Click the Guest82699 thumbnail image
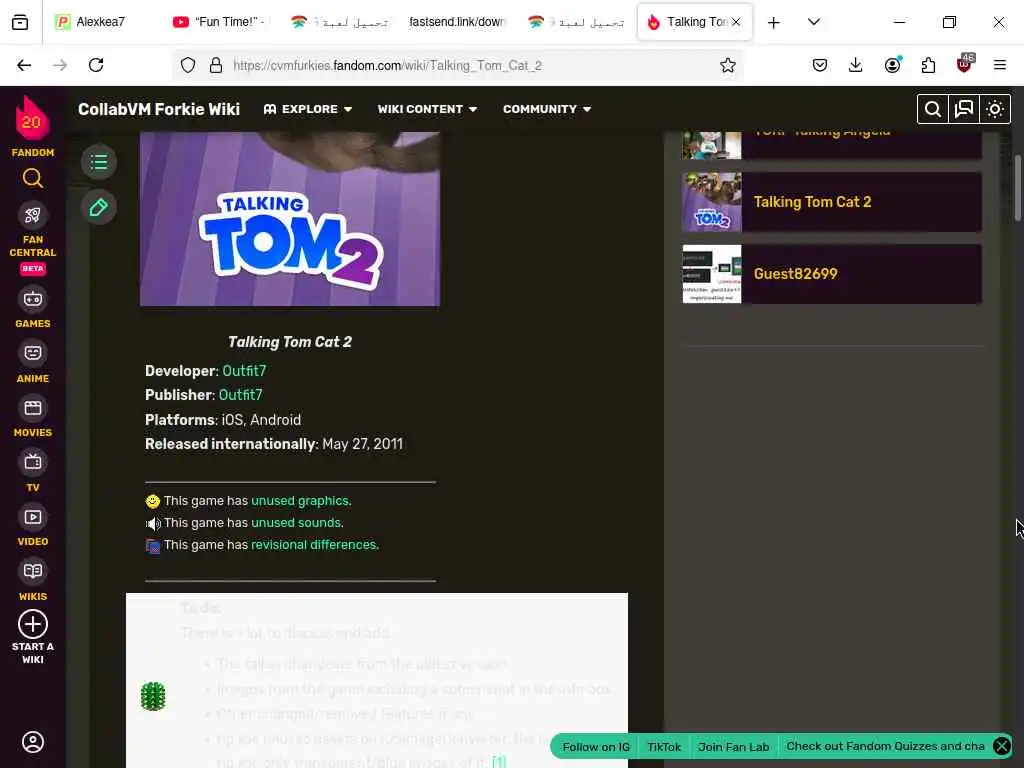 click(x=712, y=274)
